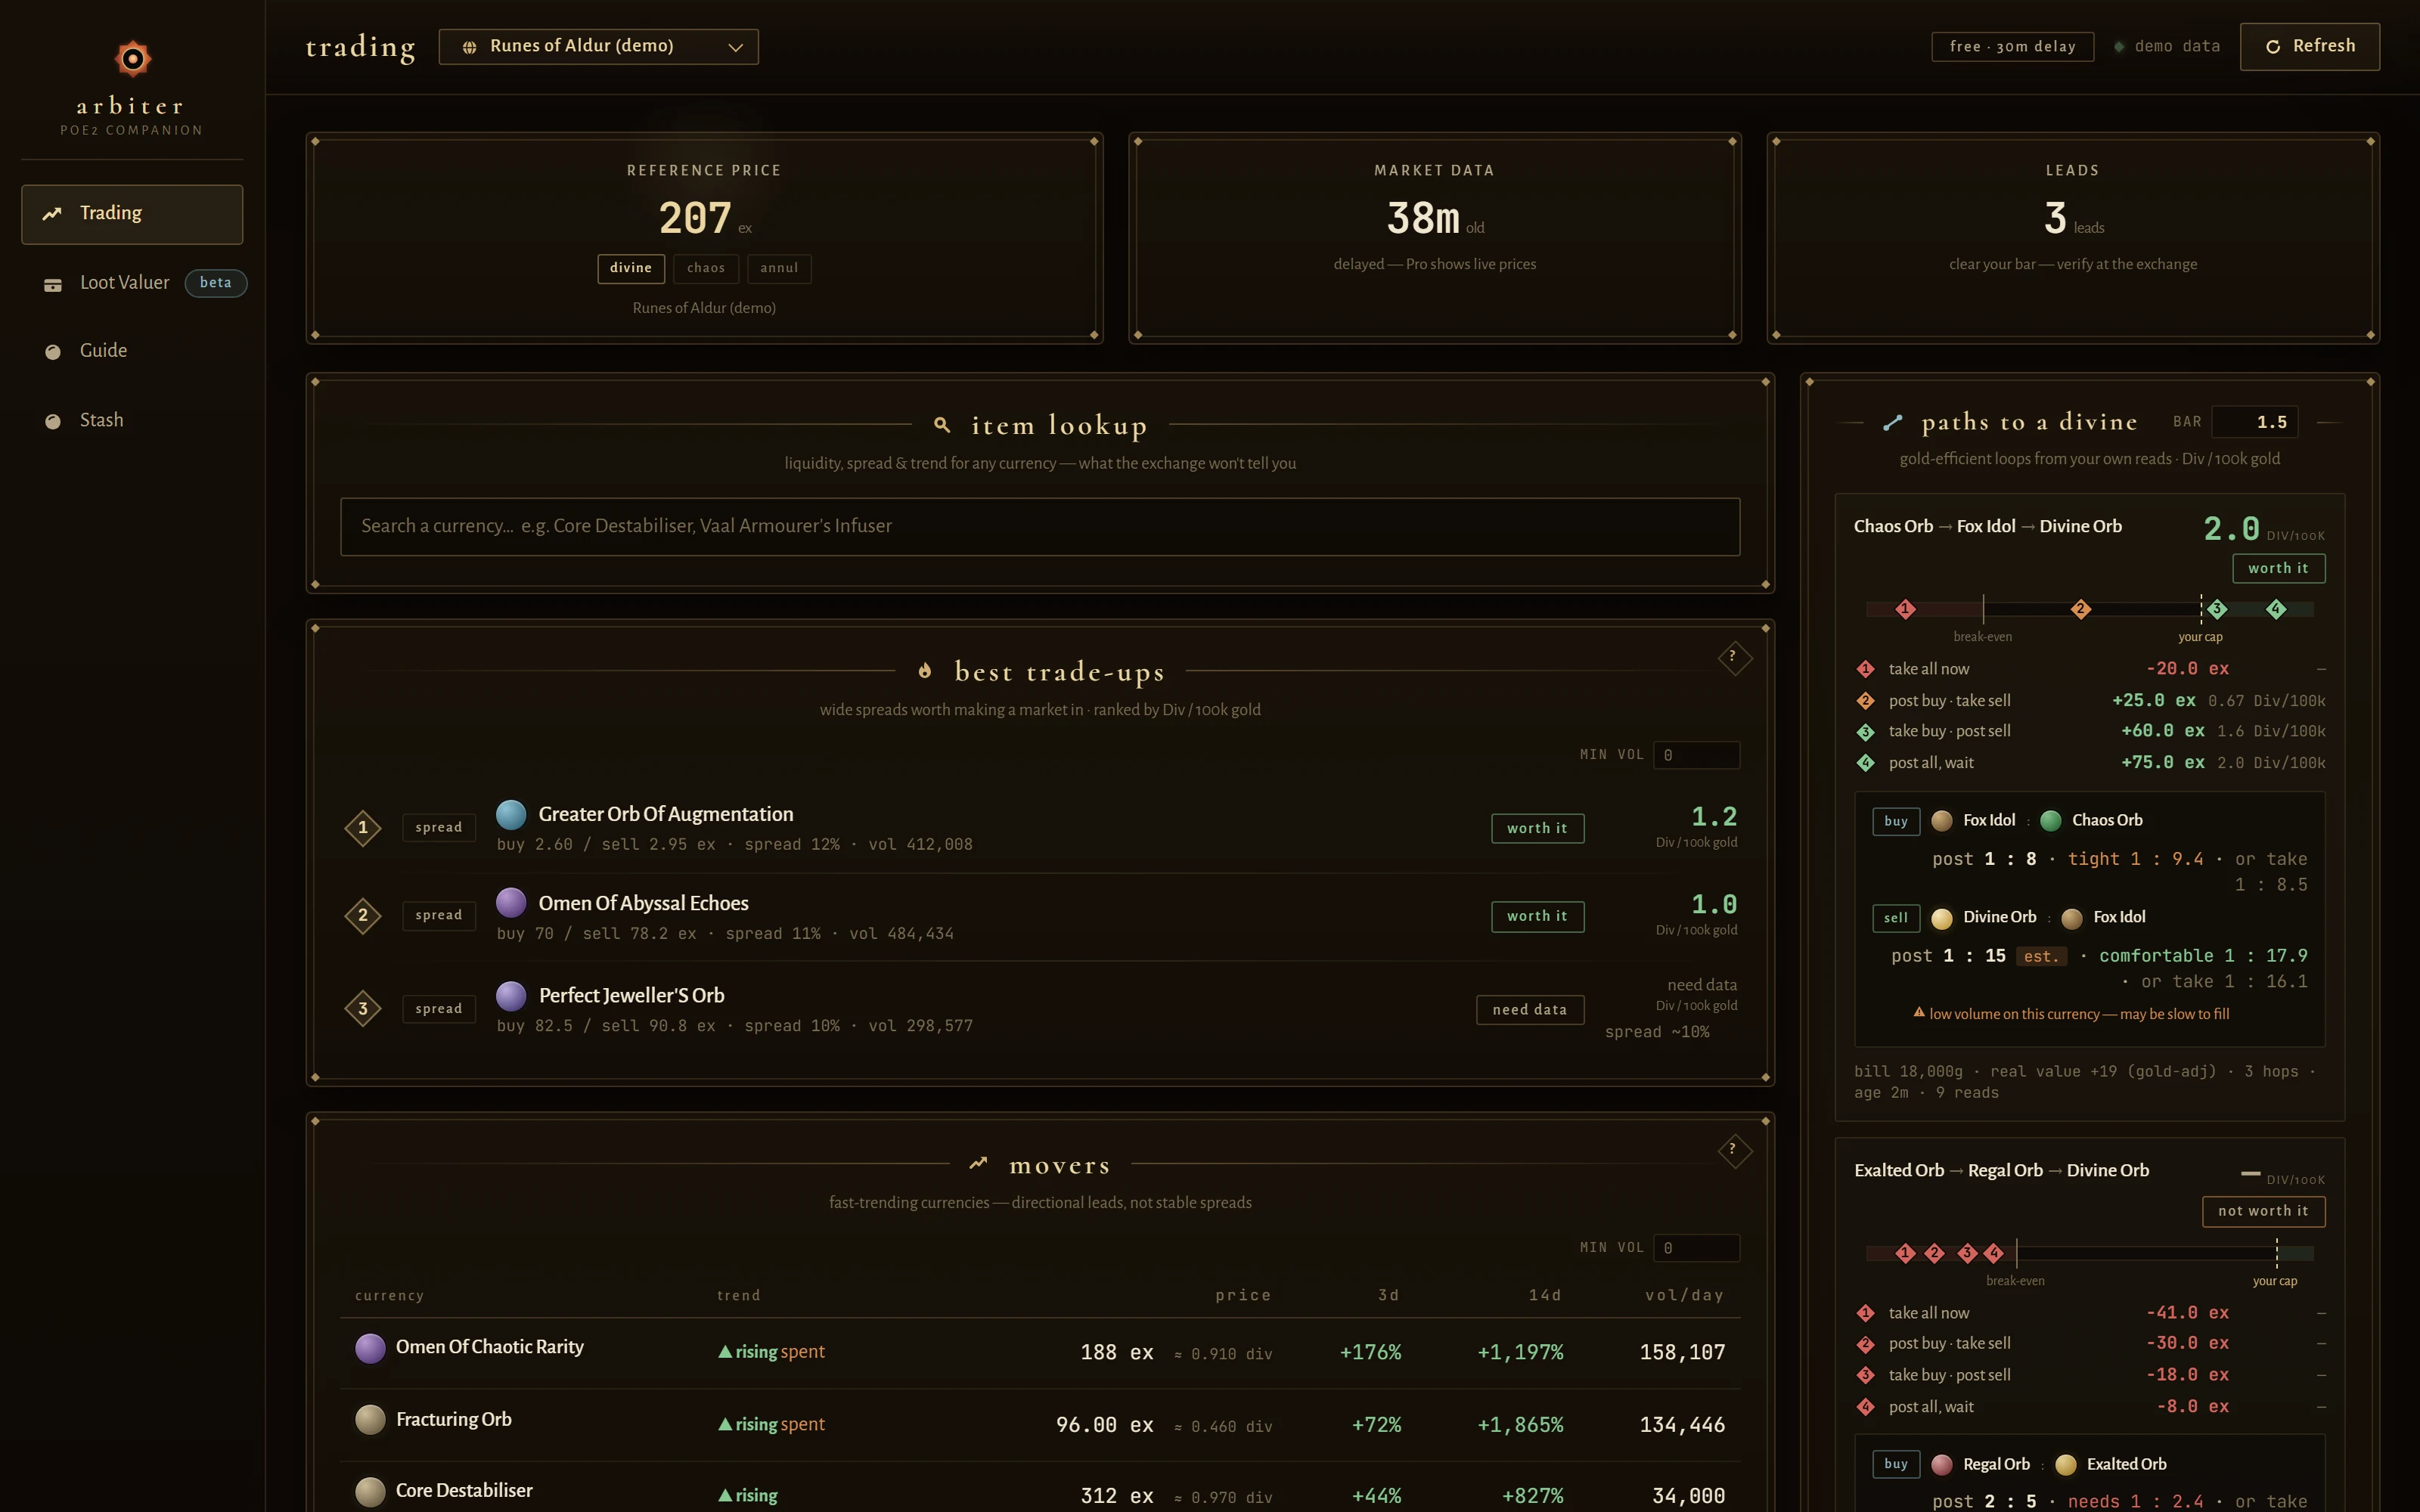Click the Chaos Orb icon in buy row

pos(2050,821)
